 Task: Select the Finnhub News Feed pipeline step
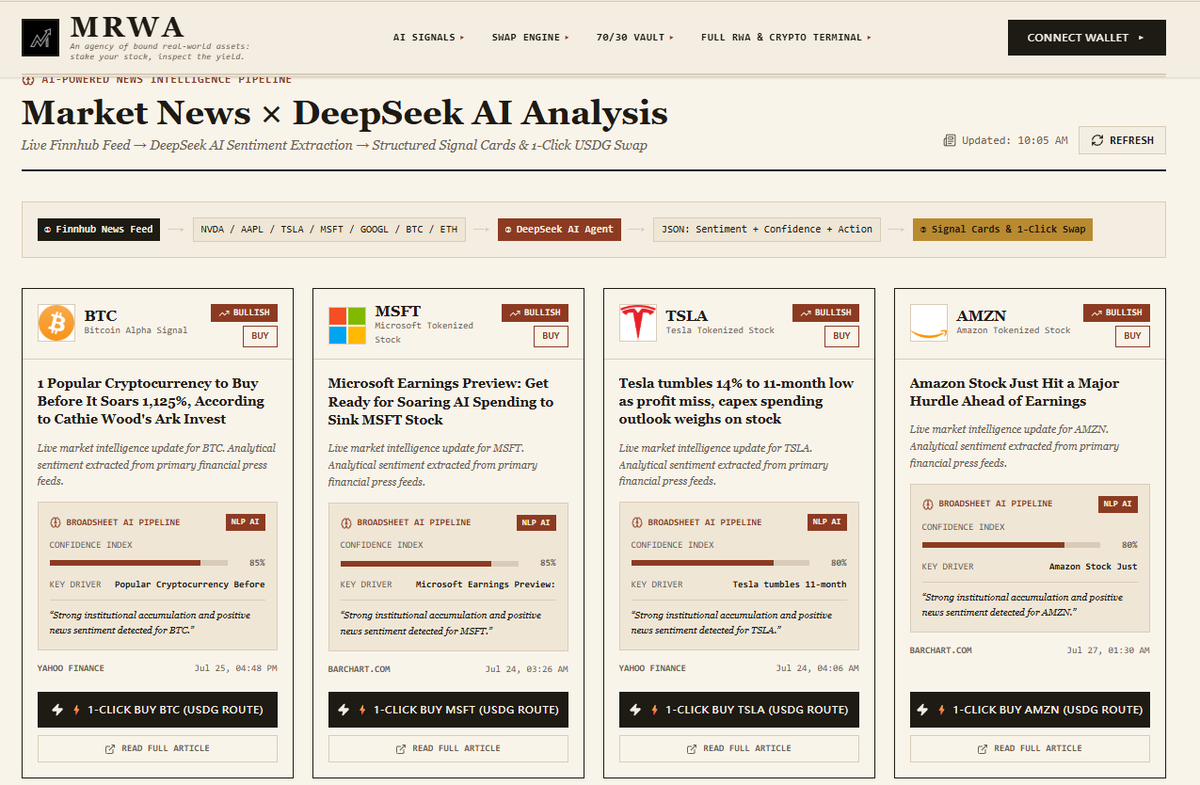click(x=99, y=229)
